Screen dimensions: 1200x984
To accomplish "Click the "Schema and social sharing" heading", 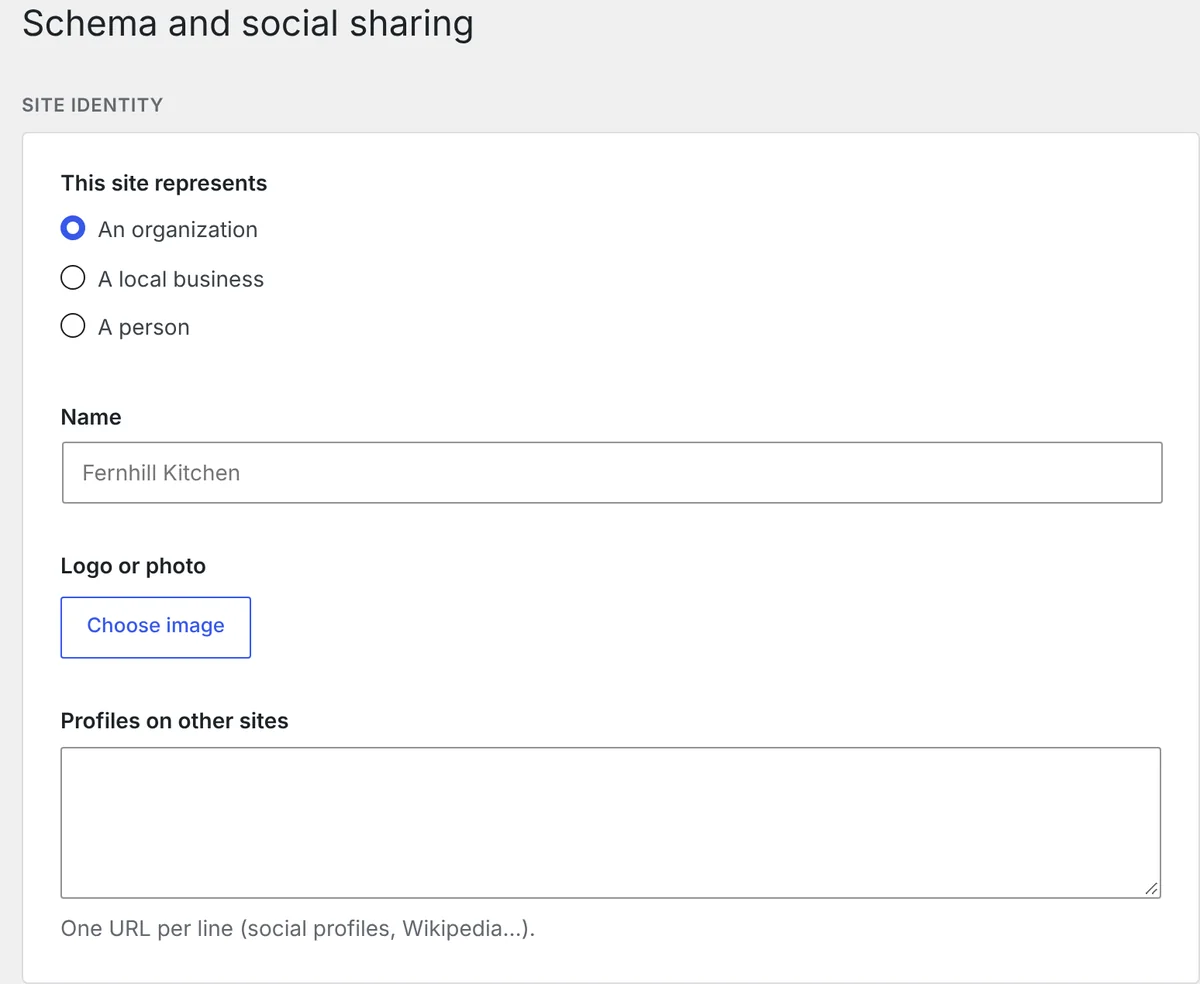I will (x=248, y=22).
